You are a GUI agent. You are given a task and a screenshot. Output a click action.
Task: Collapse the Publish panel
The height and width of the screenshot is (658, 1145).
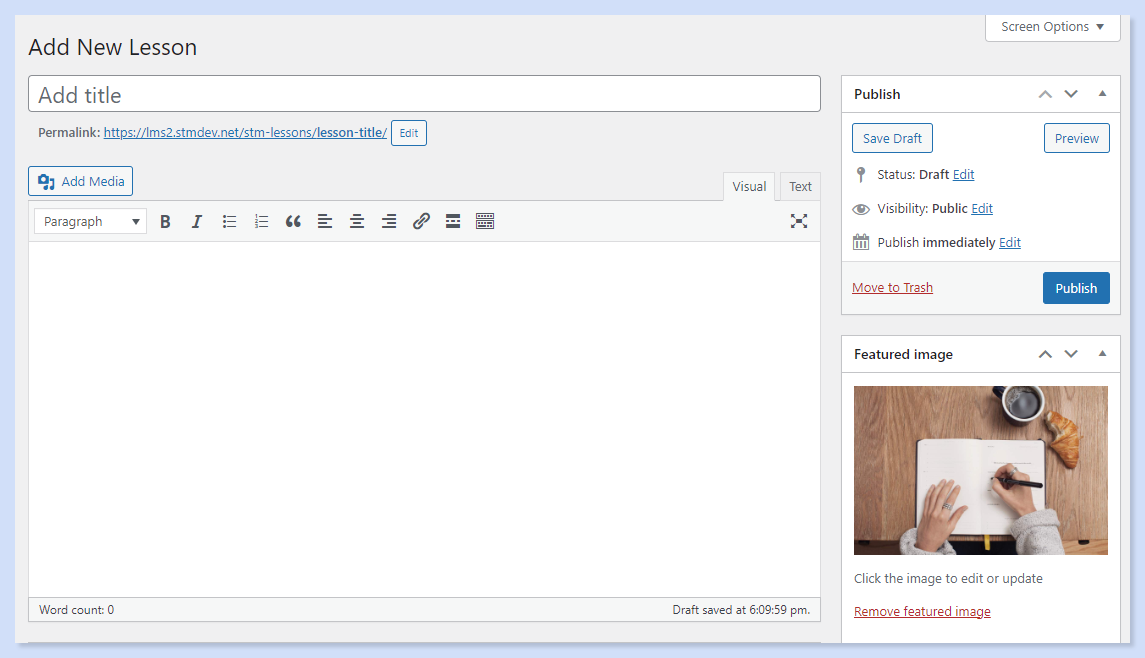[x=1103, y=93]
